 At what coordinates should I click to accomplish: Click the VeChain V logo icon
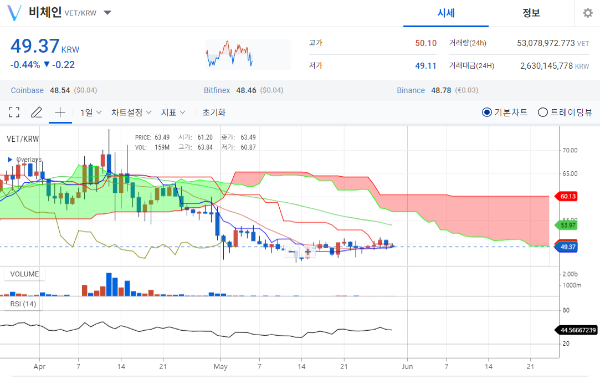pos(15,13)
